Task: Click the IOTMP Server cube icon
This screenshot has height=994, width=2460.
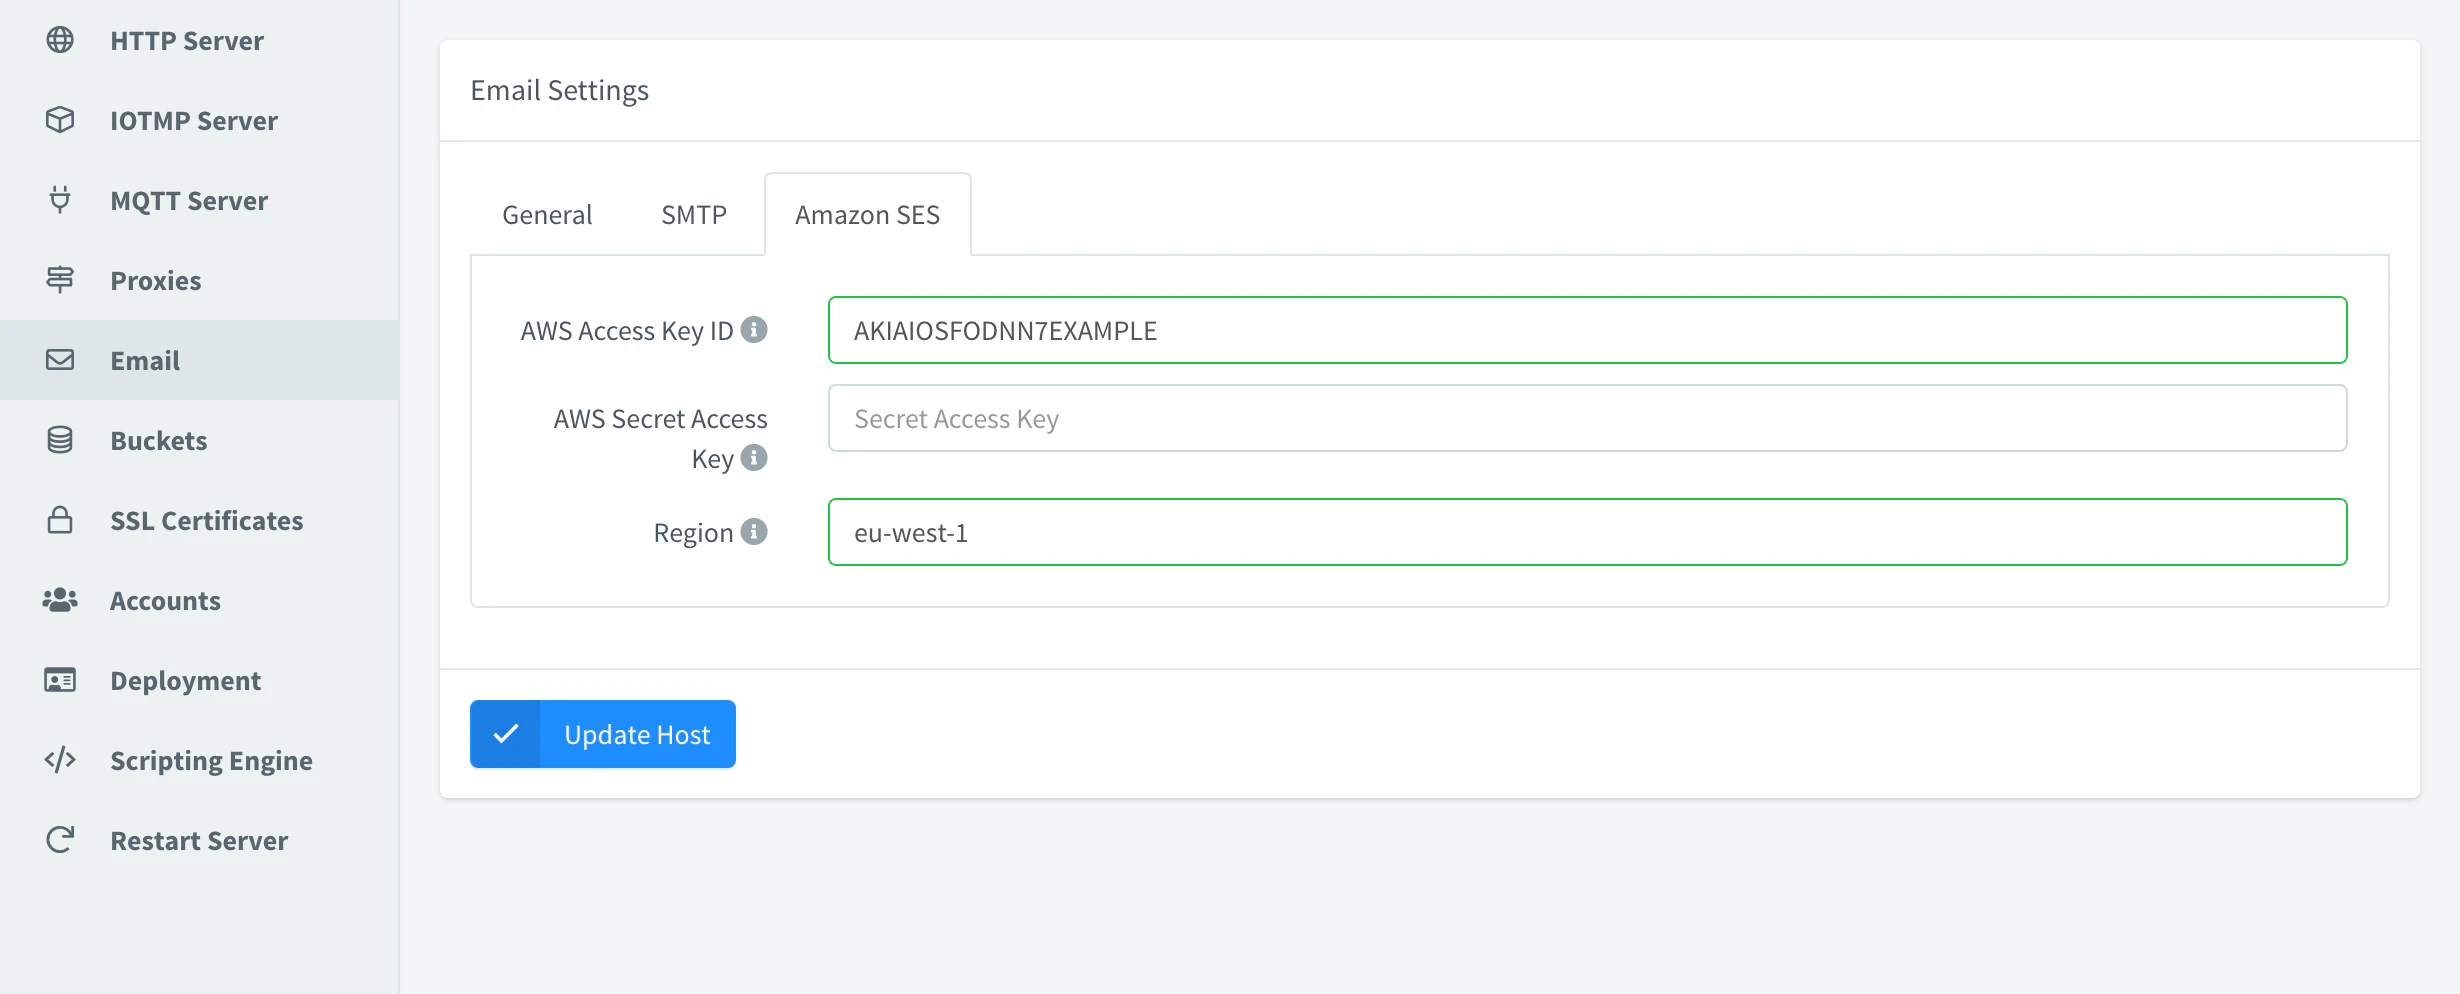Action: [x=60, y=120]
